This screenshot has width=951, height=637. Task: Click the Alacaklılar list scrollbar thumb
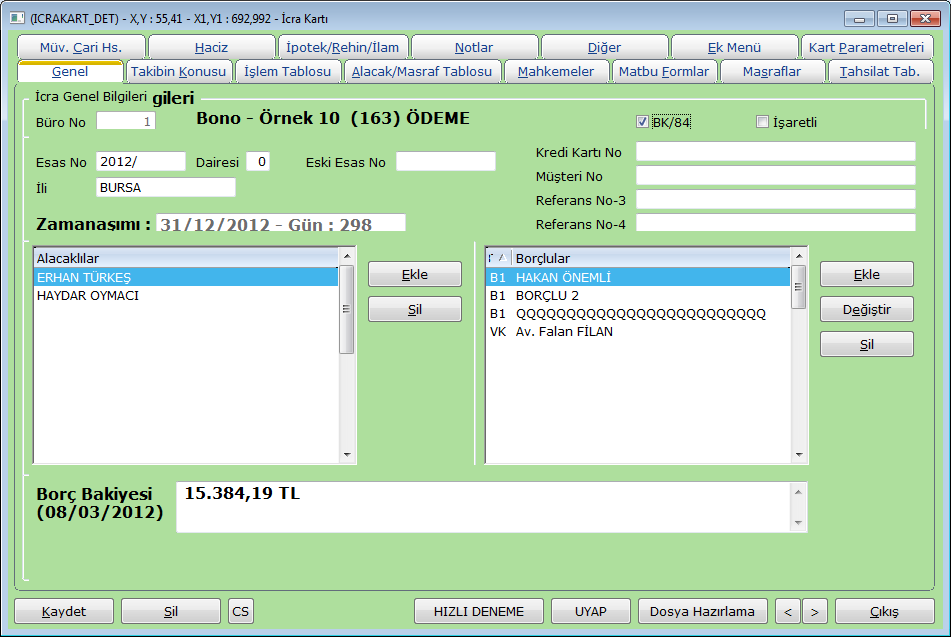[x=347, y=309]
